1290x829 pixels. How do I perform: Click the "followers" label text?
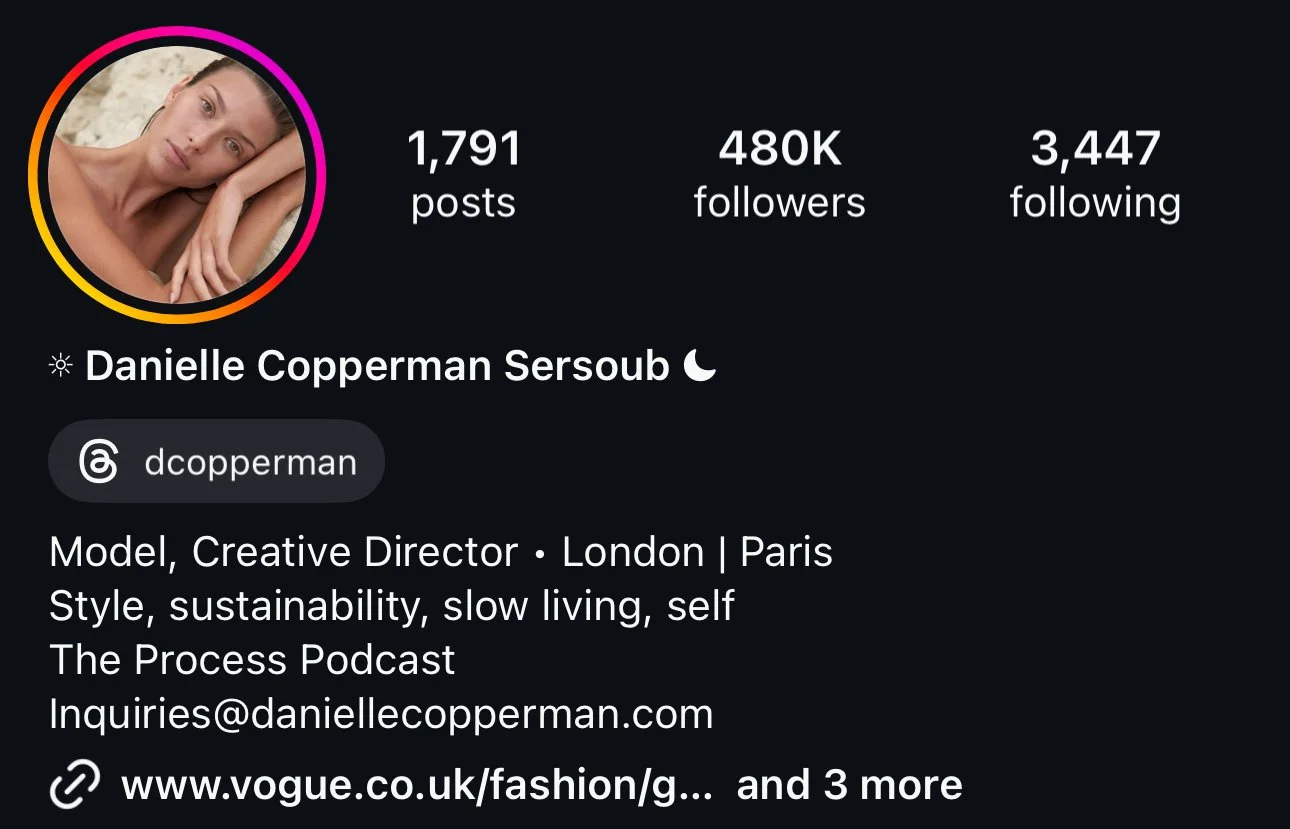coord(780,203)
